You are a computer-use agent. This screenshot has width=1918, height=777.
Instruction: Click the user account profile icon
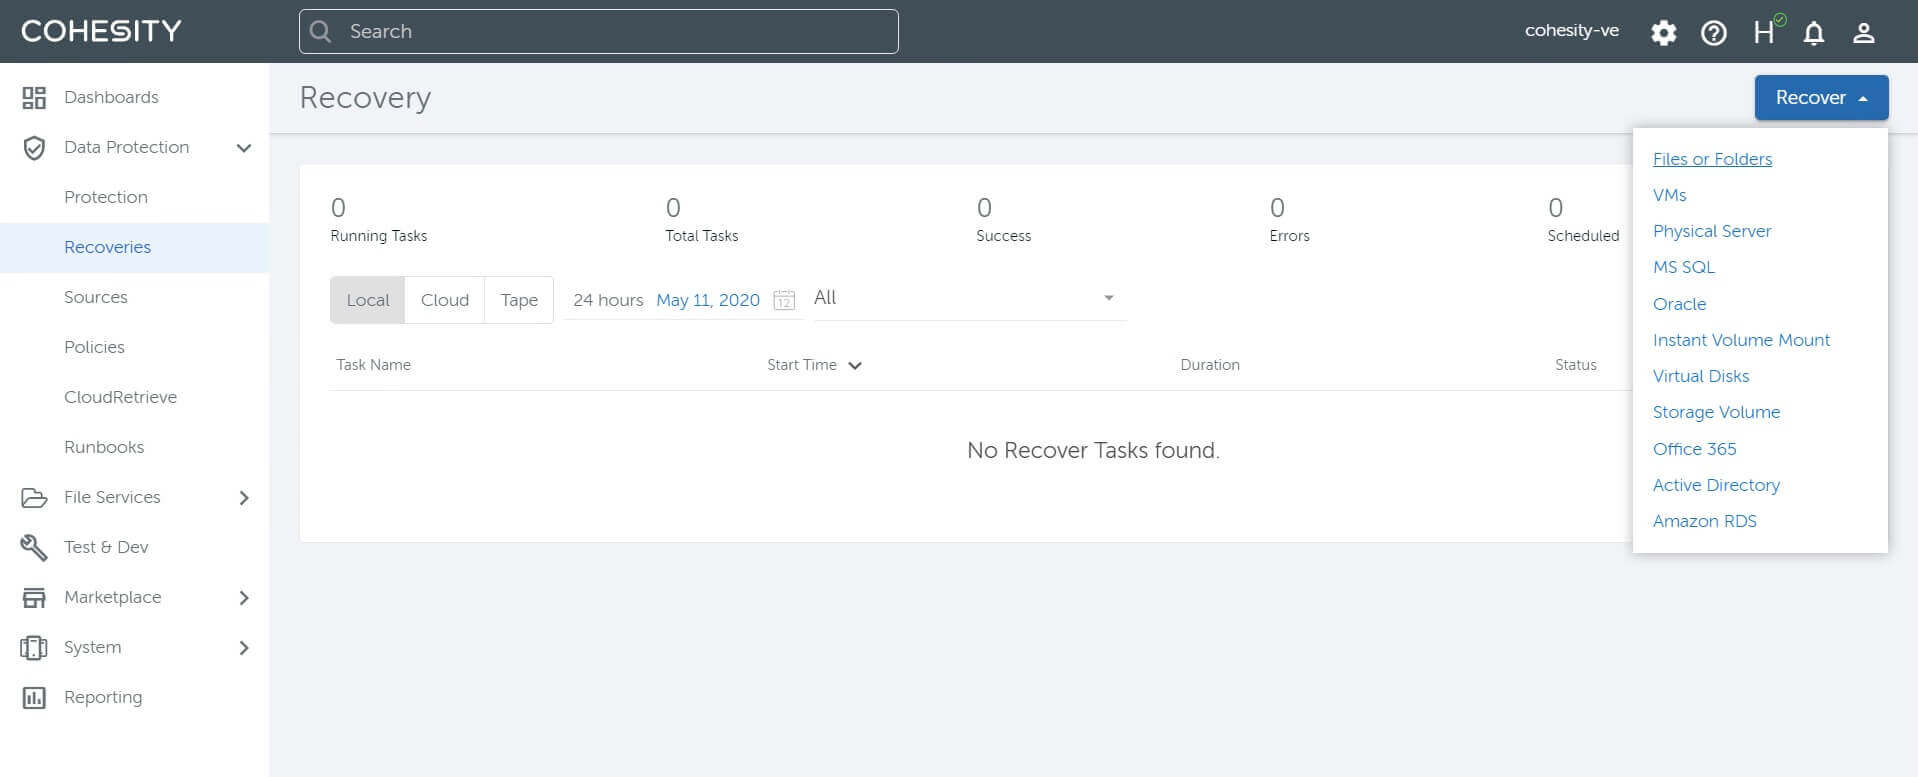pos(1863,33)
